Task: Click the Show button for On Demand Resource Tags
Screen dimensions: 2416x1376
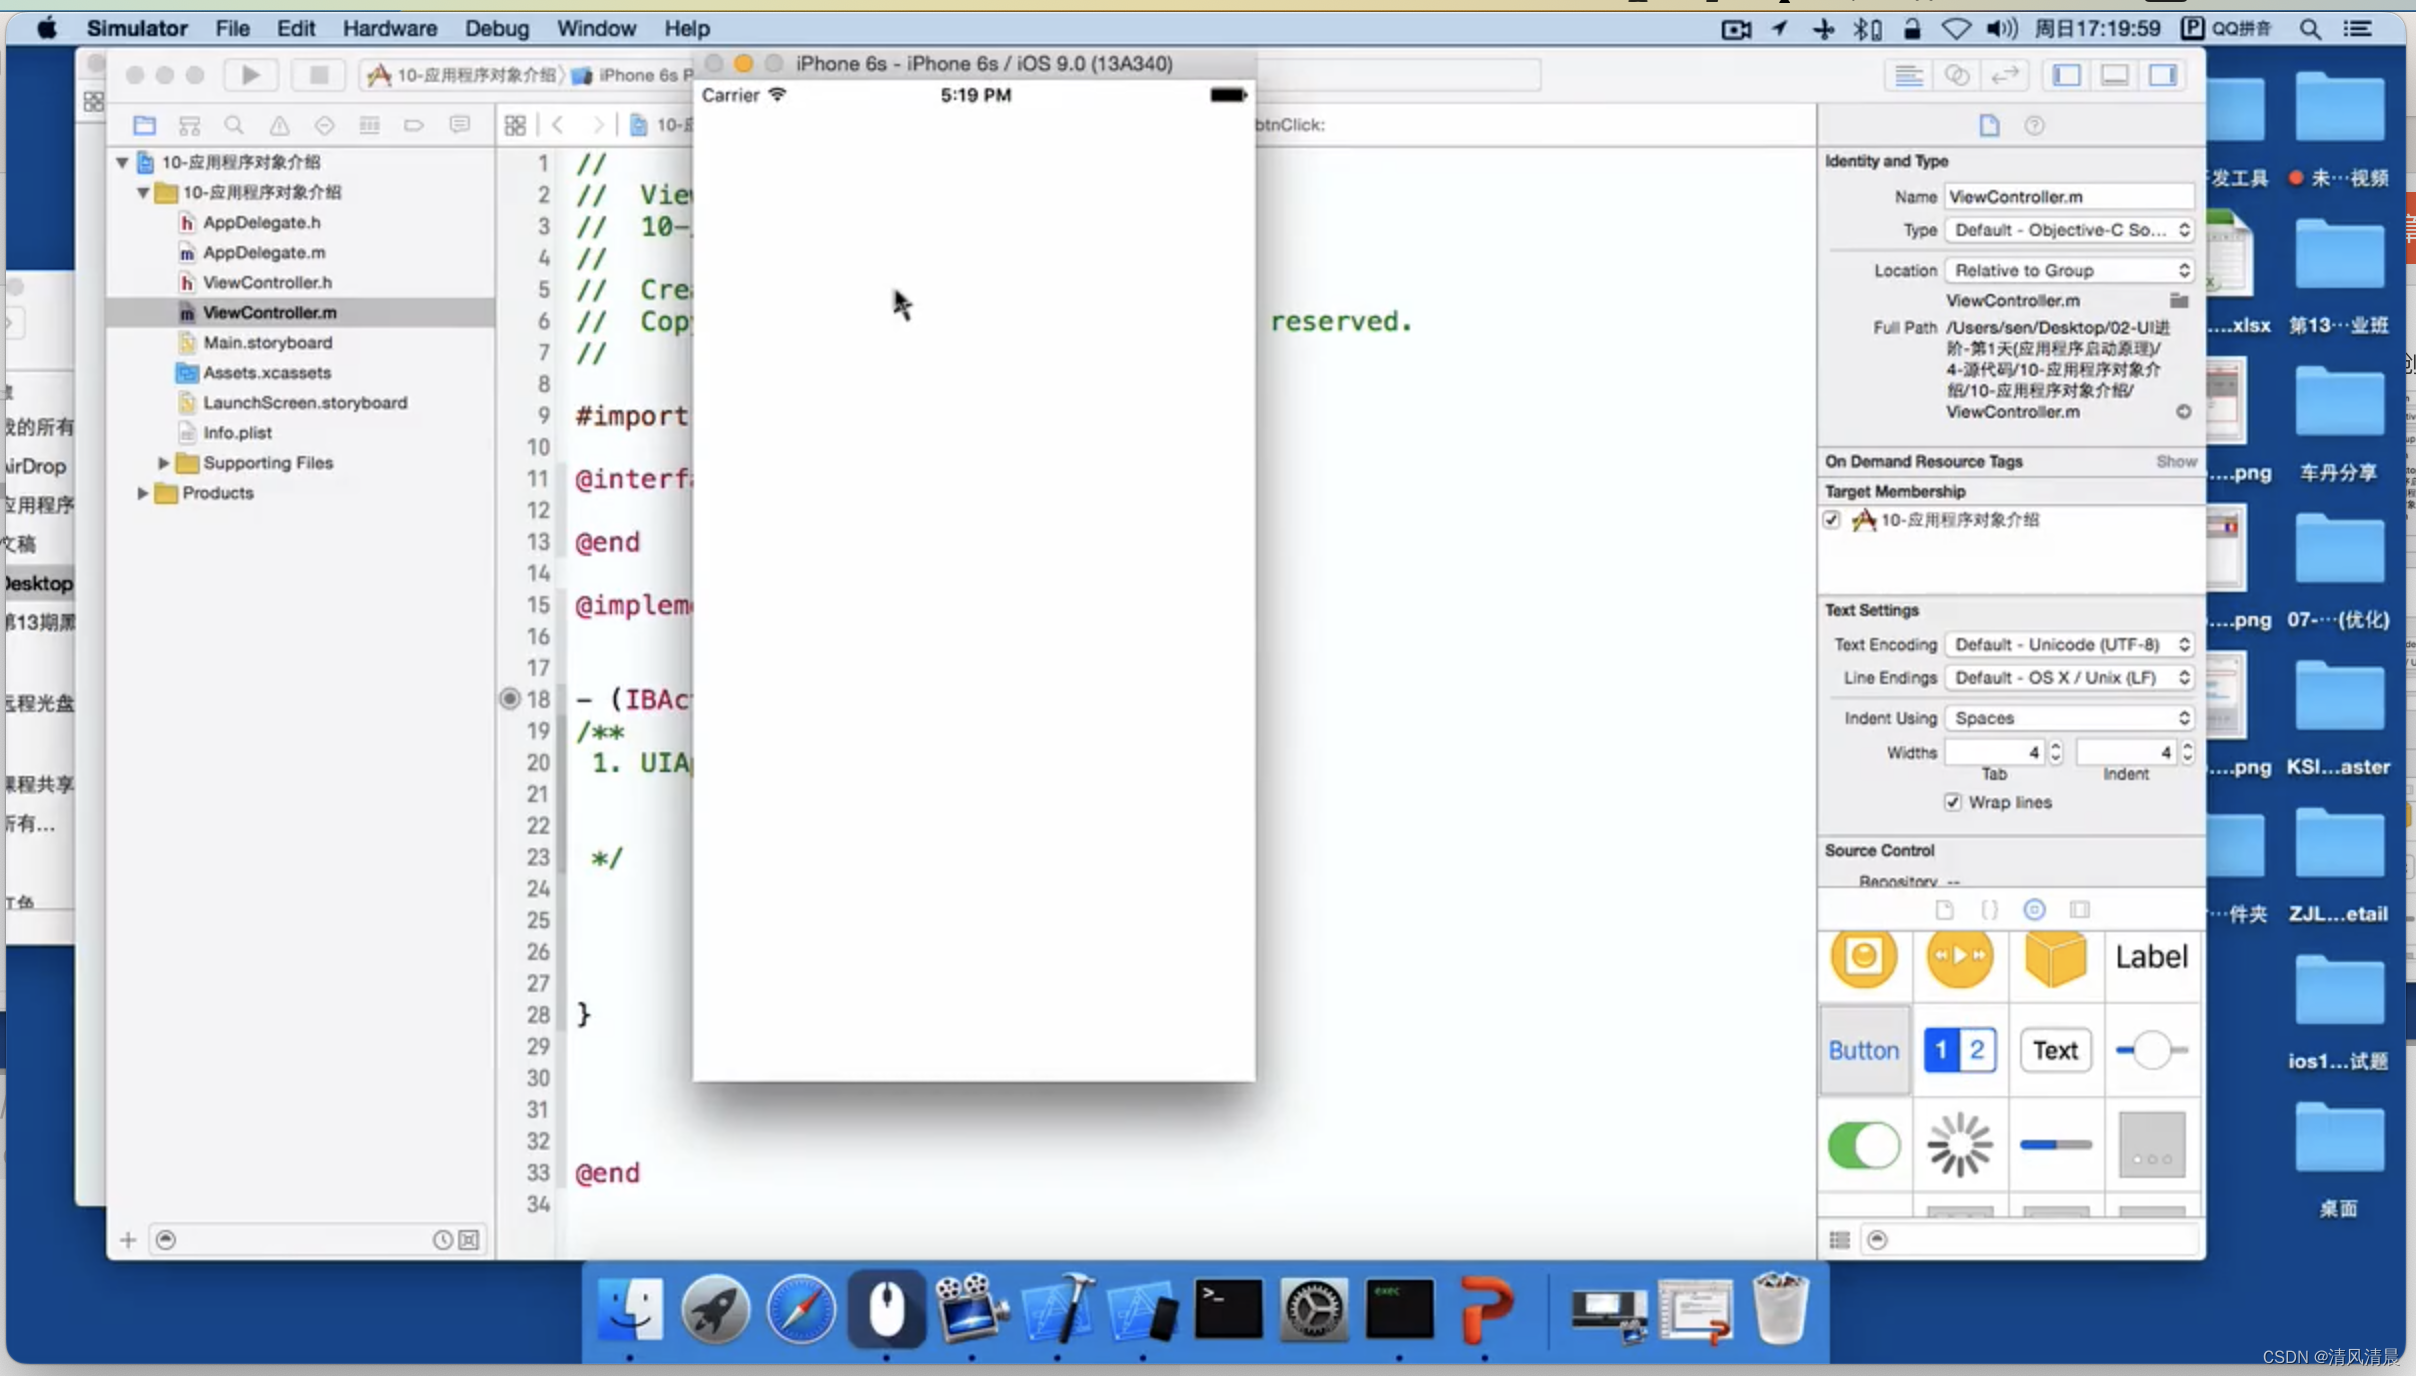Action: (x=2174, y=461)
